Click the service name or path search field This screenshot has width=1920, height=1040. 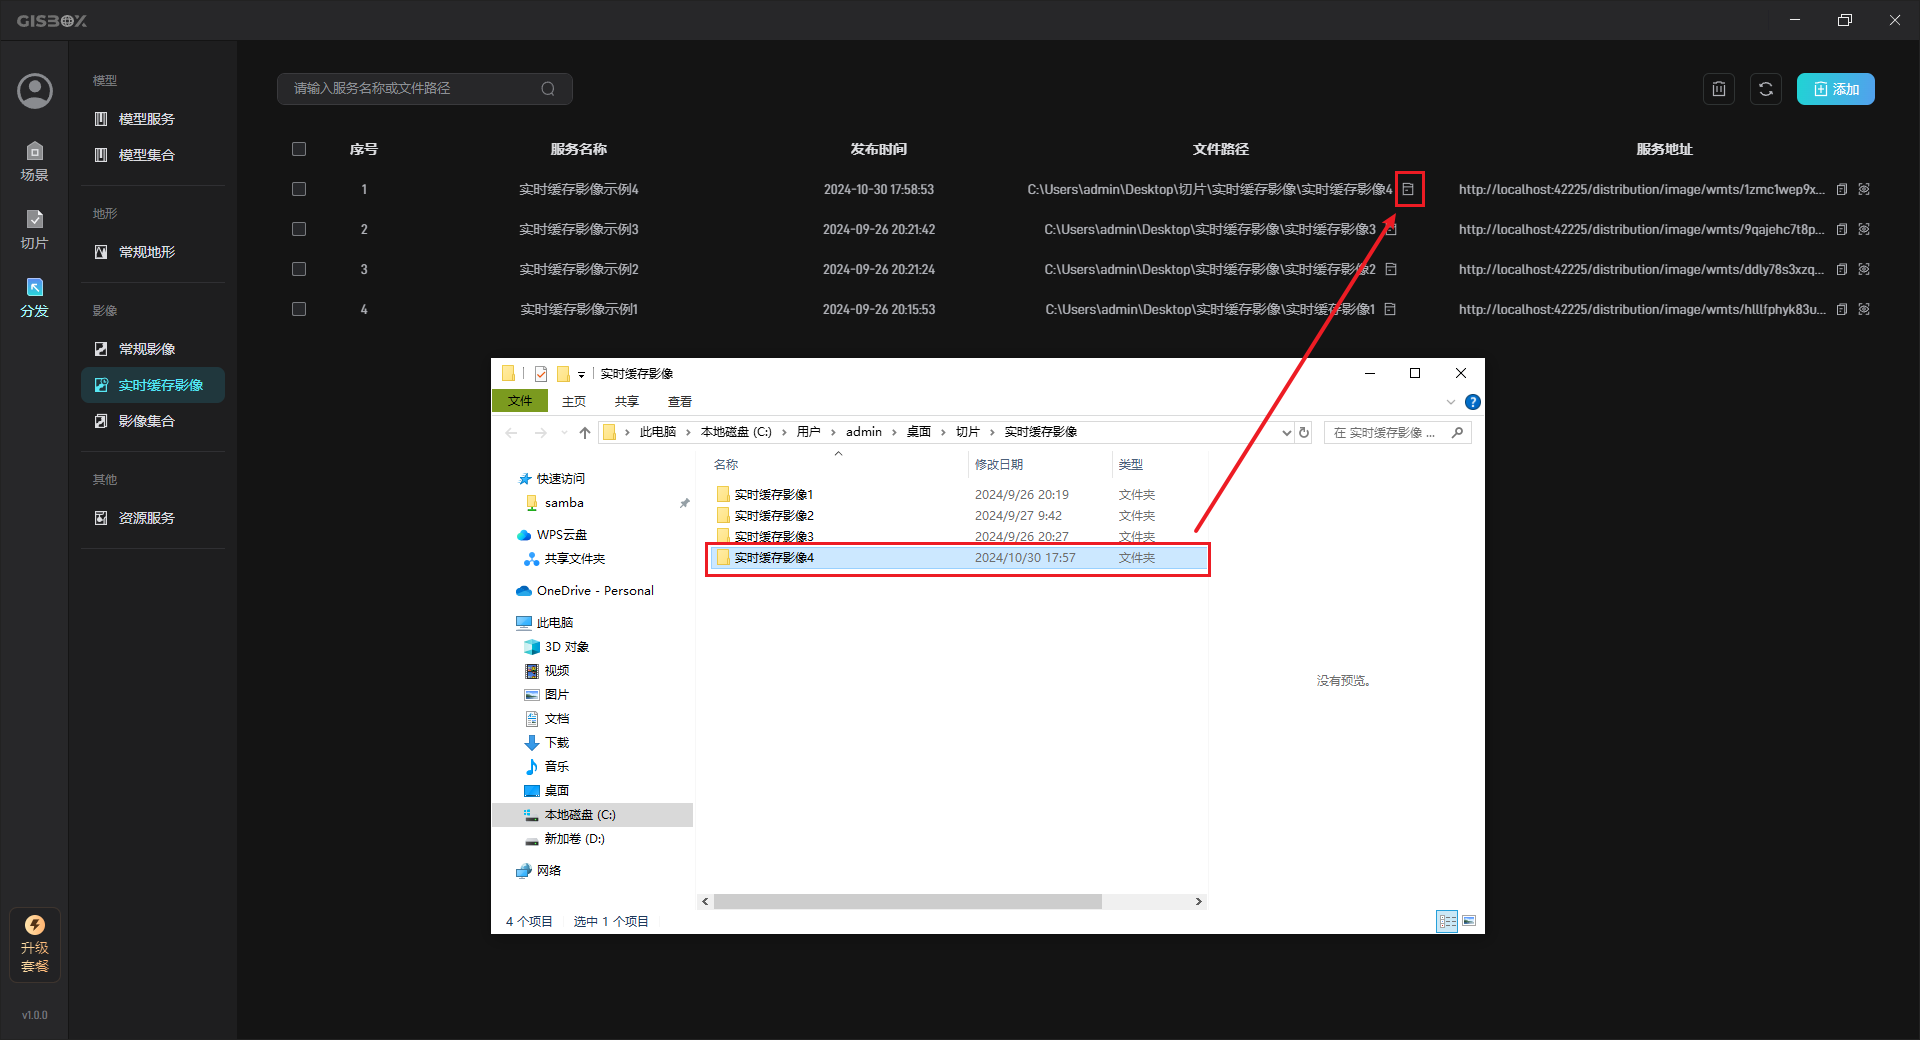tap(424, 89)
